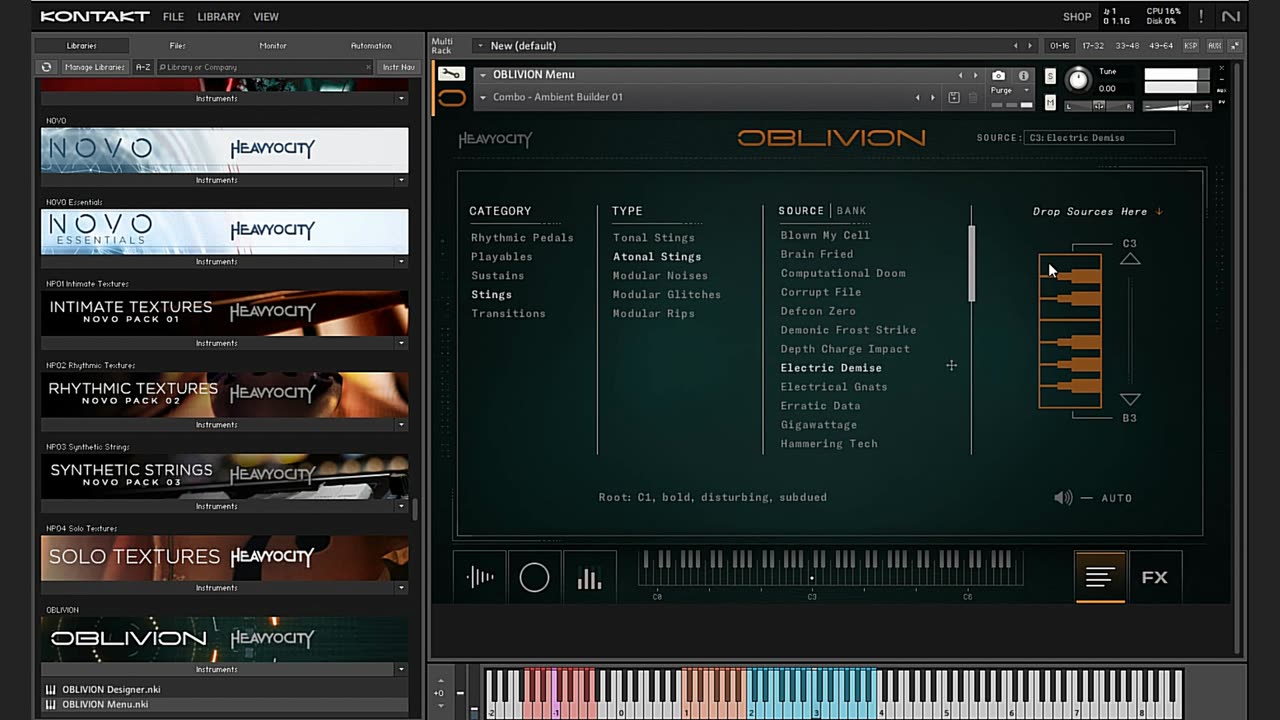The height and width of the screenshot is (720, 1280).
Task: Delete the snapshot with the trash icon
Action: 973,97
